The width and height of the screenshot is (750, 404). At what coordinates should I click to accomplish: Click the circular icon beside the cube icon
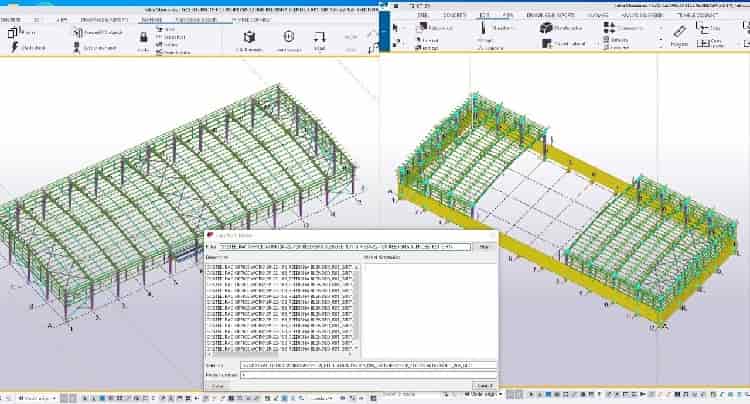[288, 36]
